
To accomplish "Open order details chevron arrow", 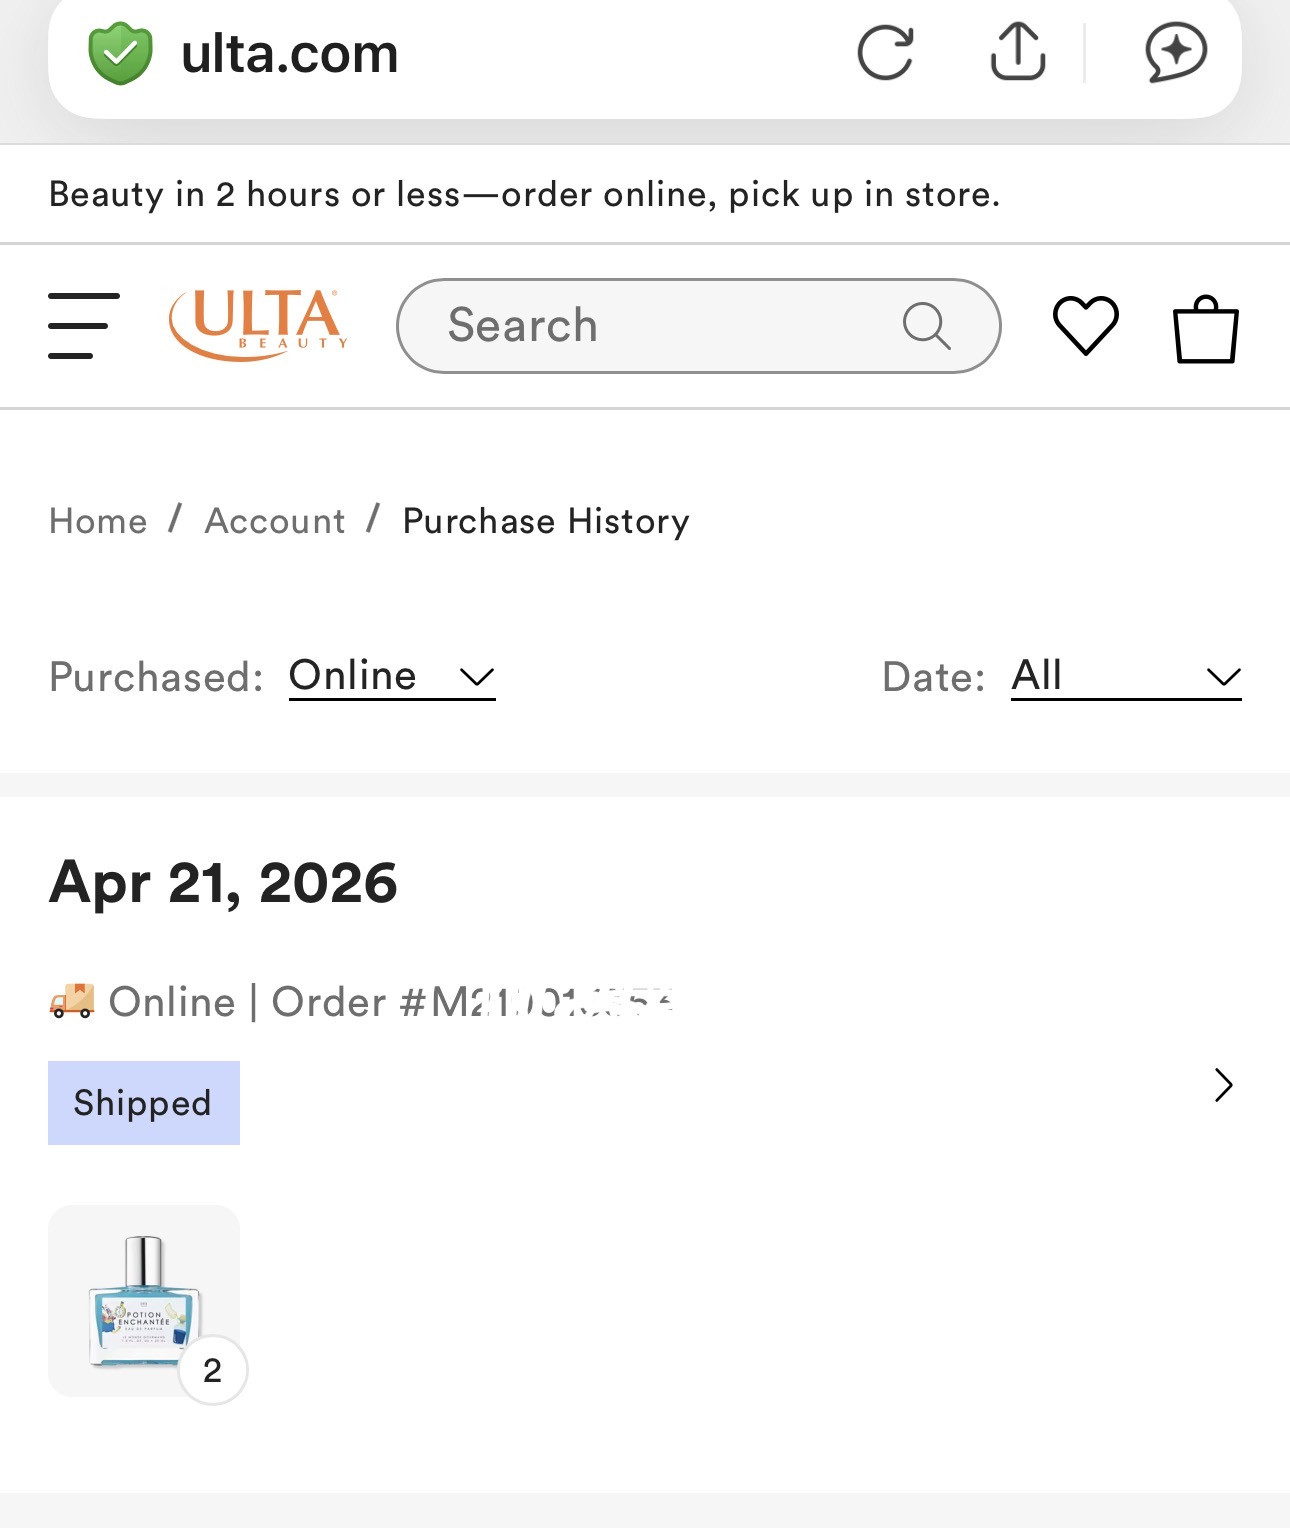I will [1223, 1085].
